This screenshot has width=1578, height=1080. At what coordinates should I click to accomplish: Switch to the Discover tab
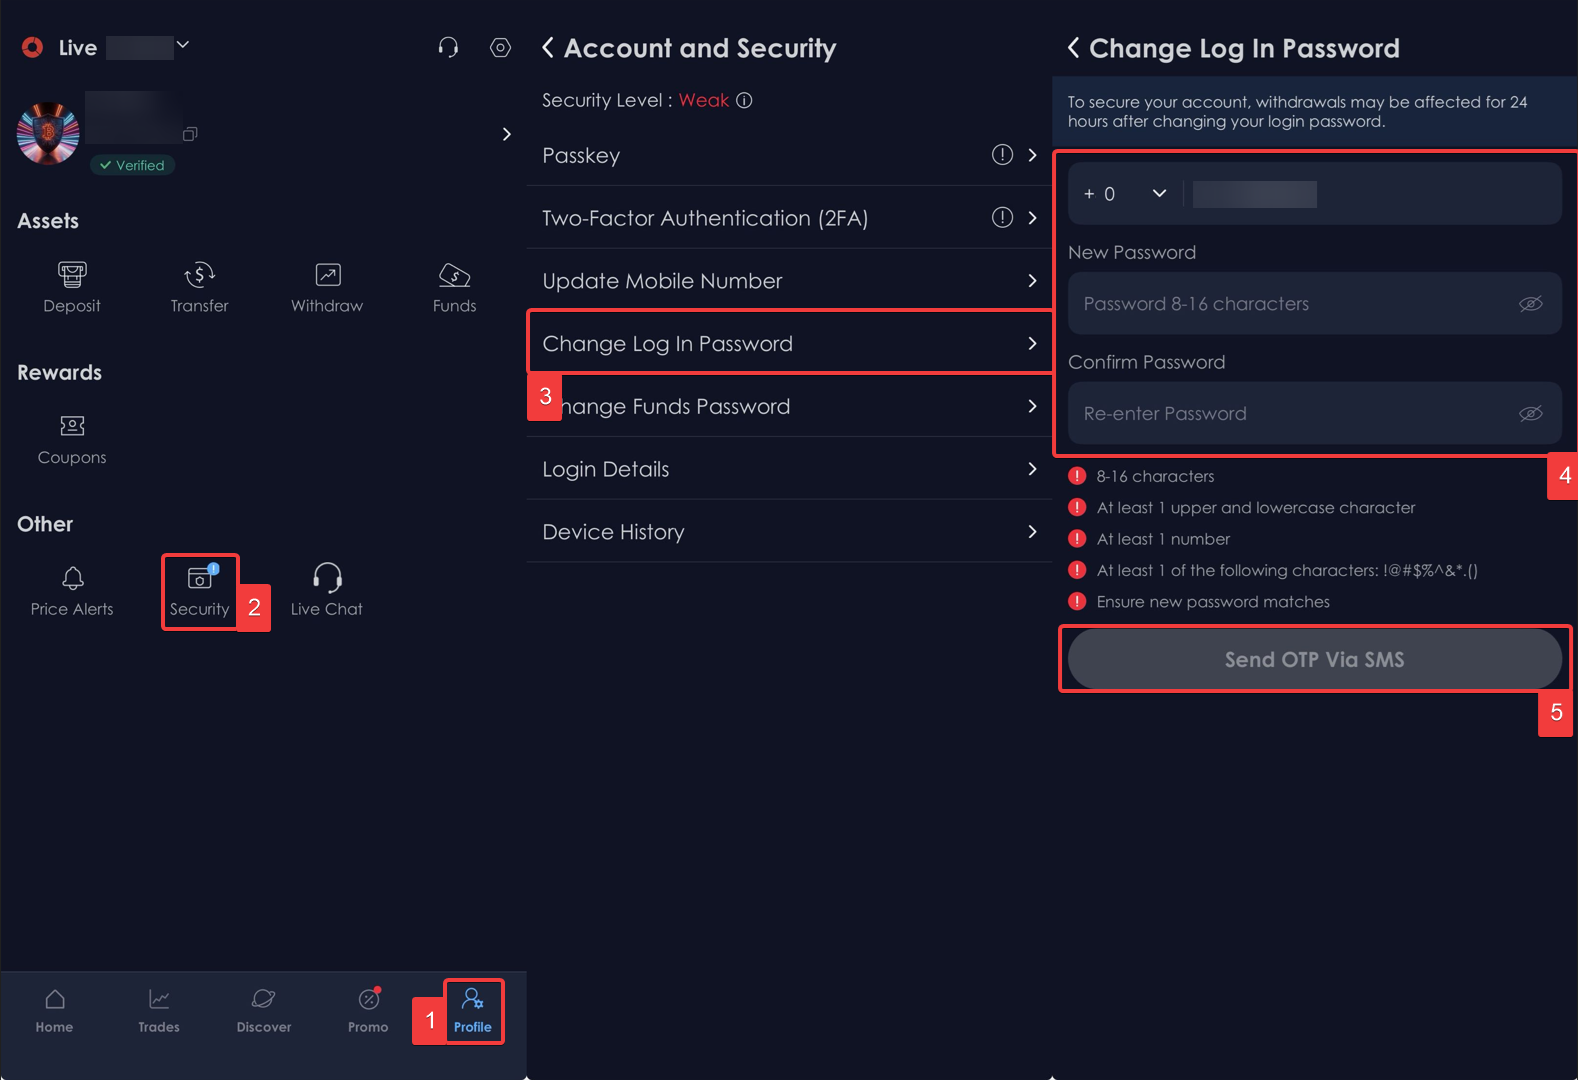click(264, 1011)
